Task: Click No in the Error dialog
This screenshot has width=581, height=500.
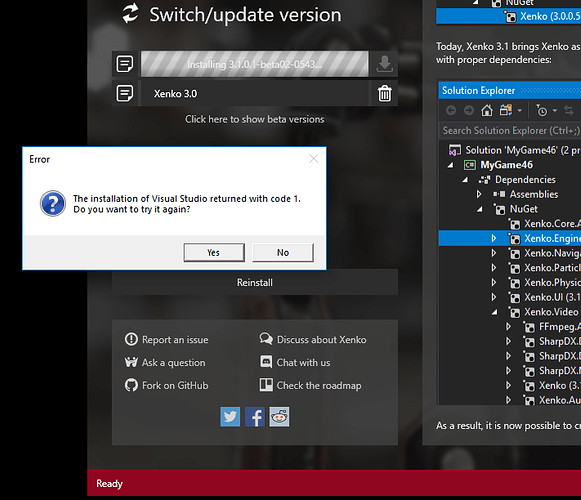Action: (283, 252)
